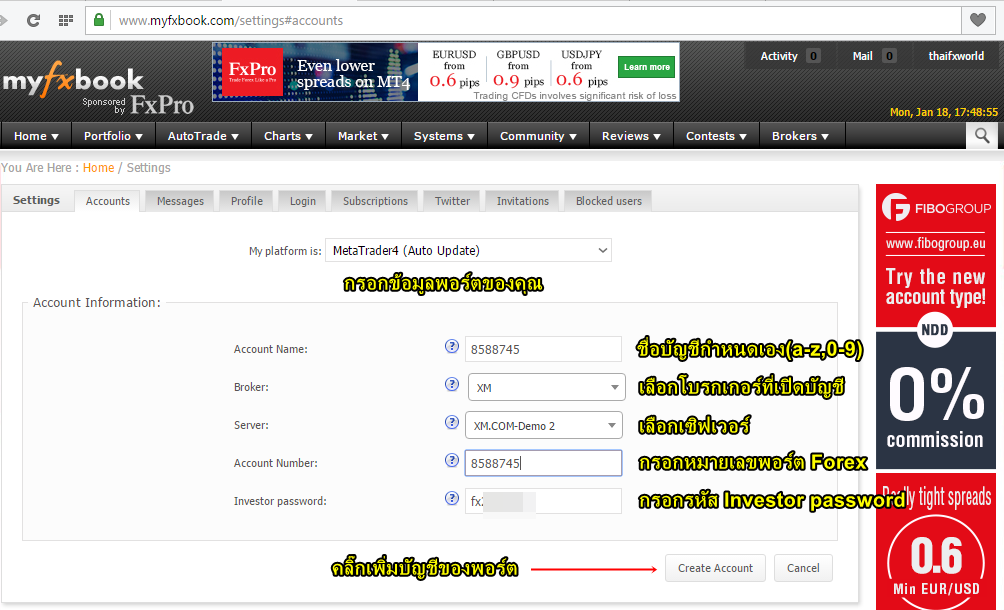Open the thaifxworld user link
This screenshot has width=1004, height=610.
(x=956, y=56)
